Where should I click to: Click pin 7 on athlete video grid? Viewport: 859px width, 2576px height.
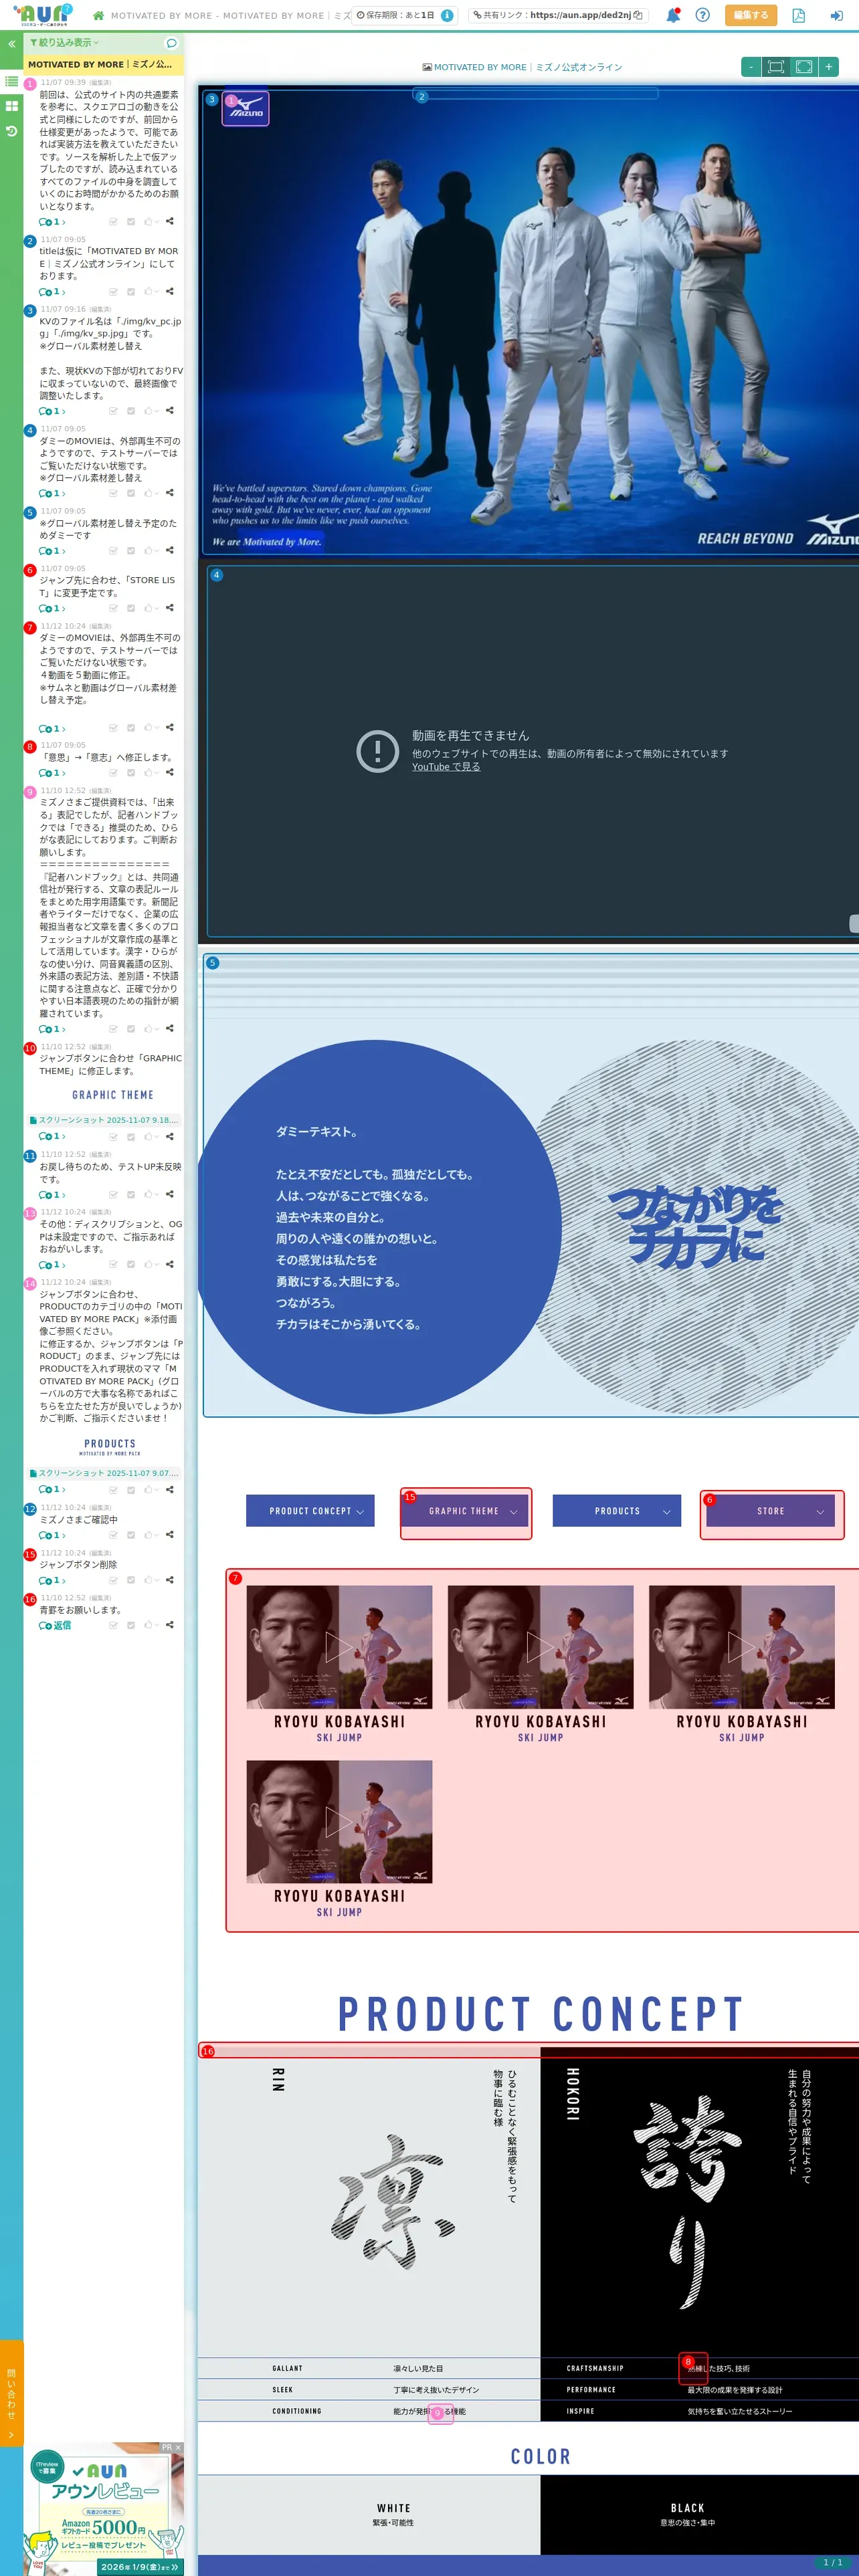235,1578
